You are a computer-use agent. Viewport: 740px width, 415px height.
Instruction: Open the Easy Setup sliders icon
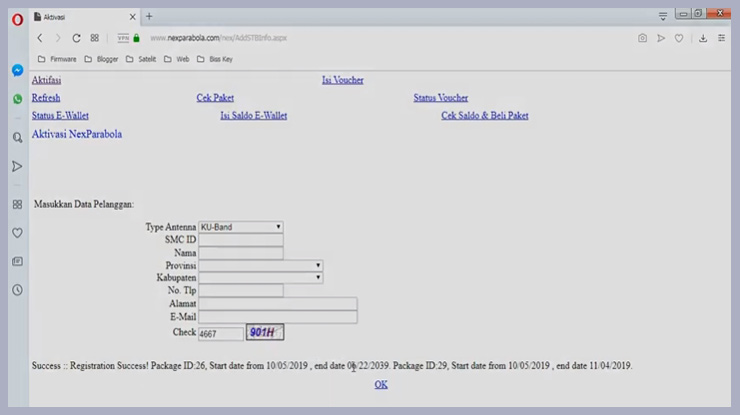tap(722, 38)
